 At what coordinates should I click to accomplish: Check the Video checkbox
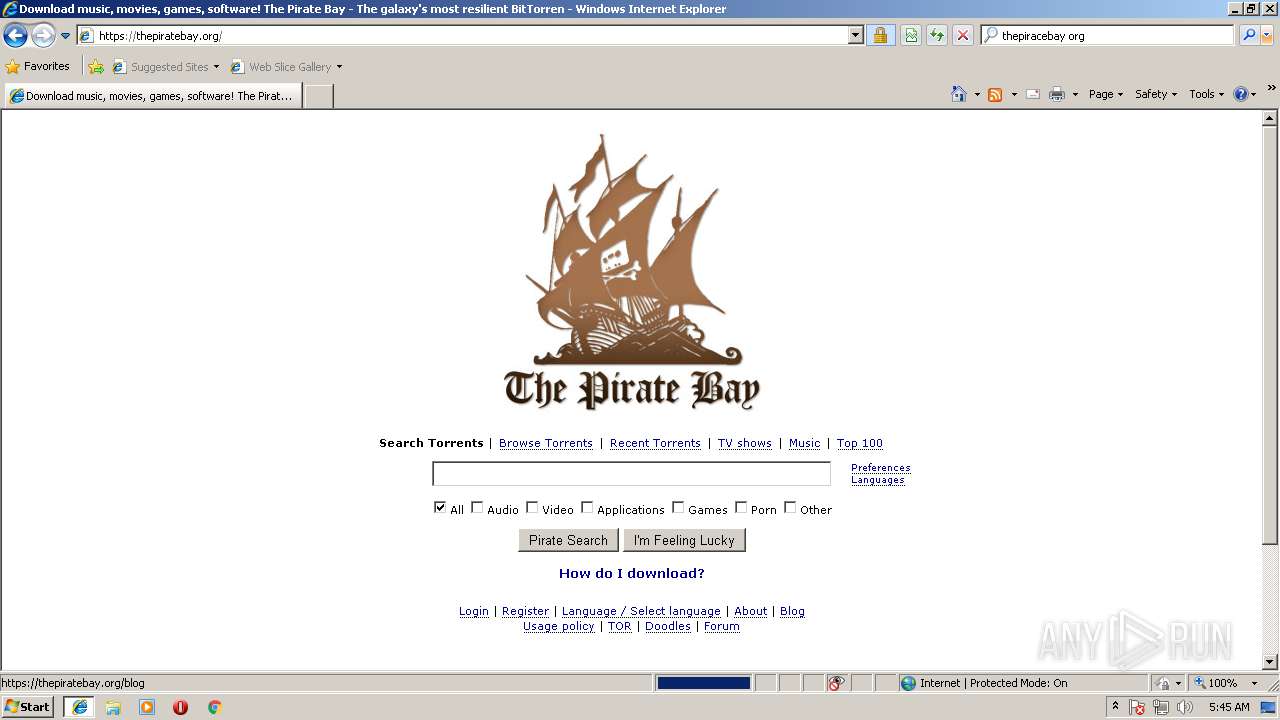point(532,507)
